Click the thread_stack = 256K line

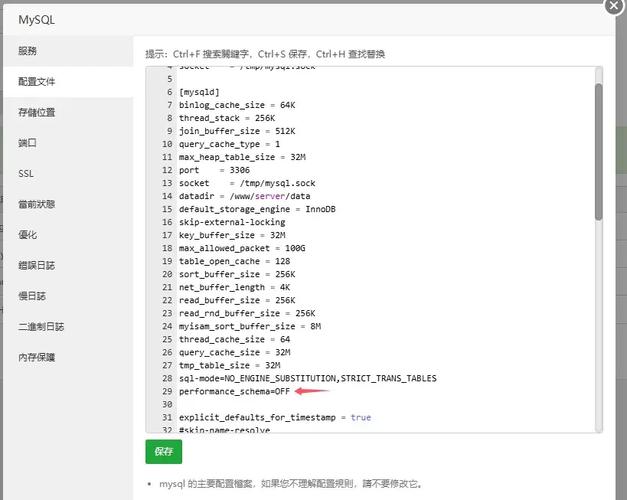(227, 118)
